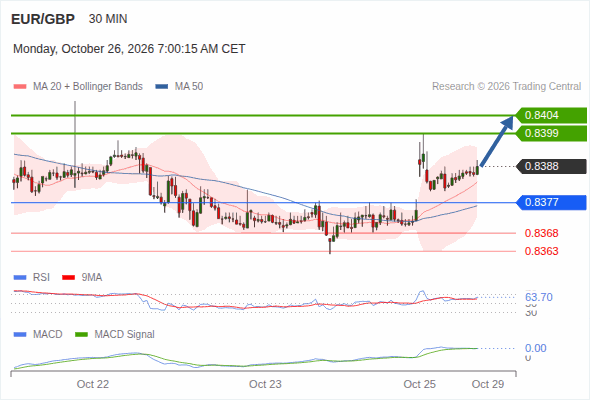Screen dimensions: 590x400
Task: Click the 63.70 RSI value label
Action: (539, 297)
